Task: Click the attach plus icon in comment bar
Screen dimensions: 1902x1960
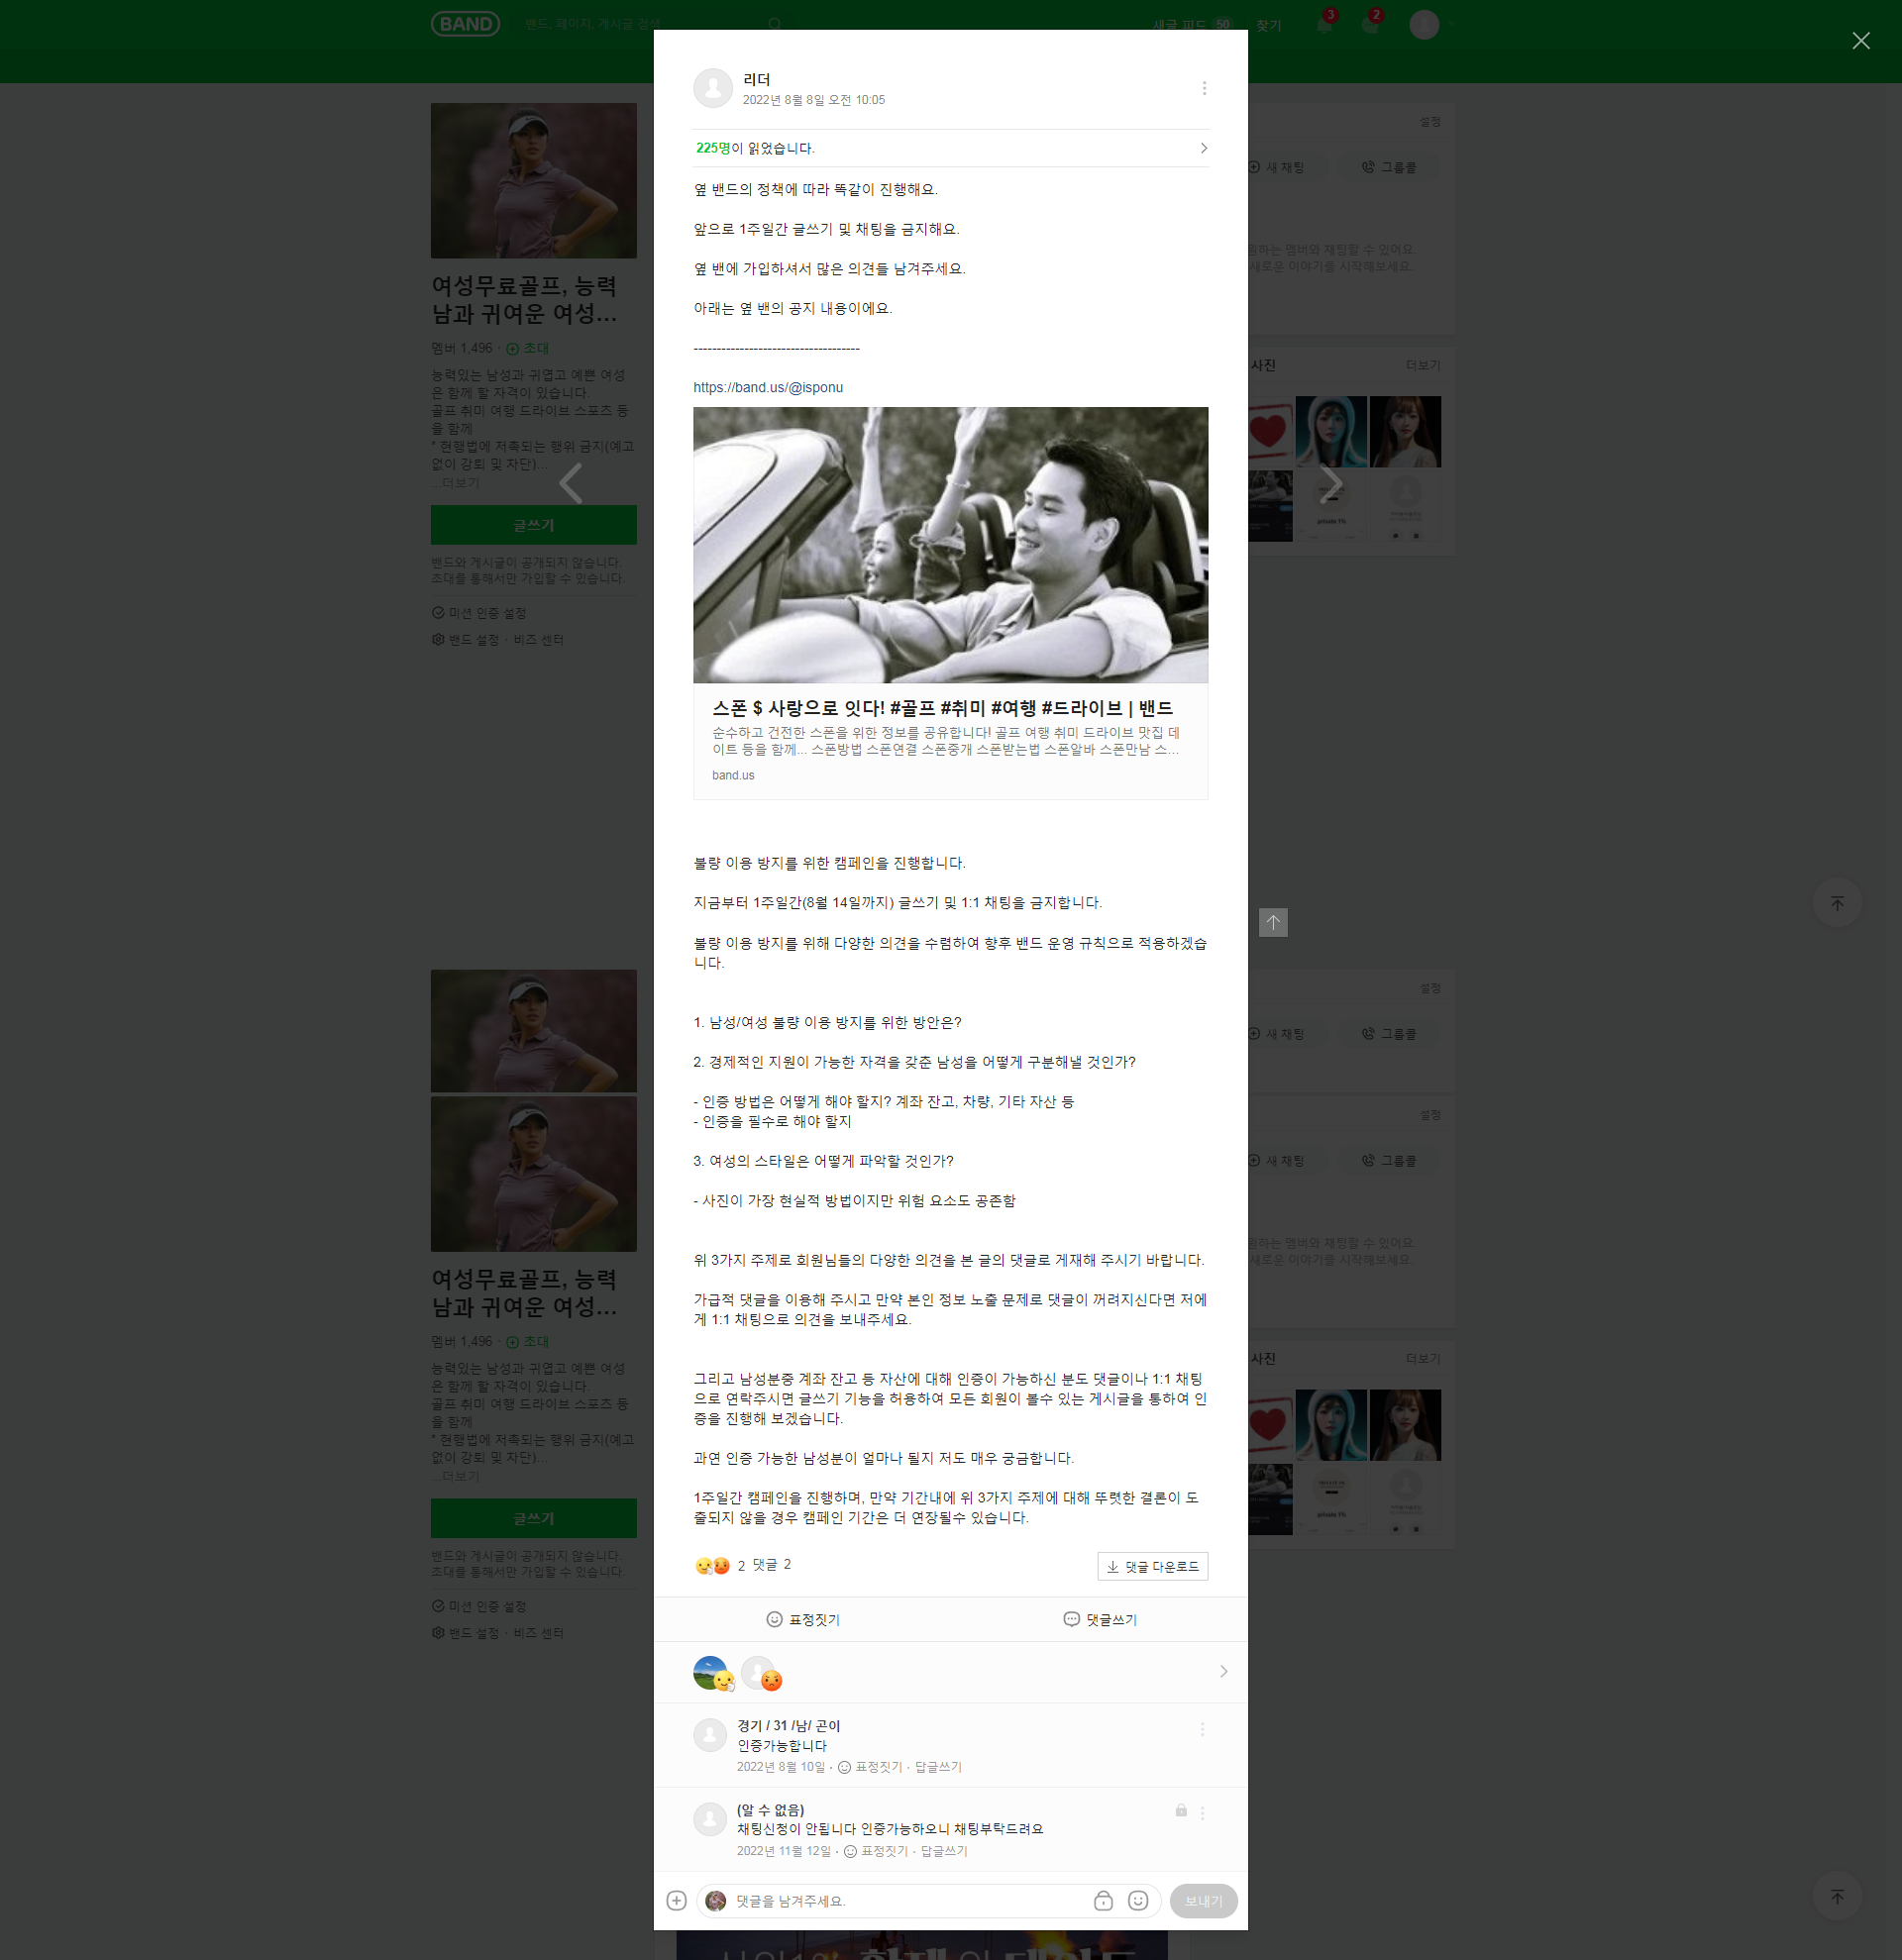Action: pyautogui.click(x=677, y=1900)
